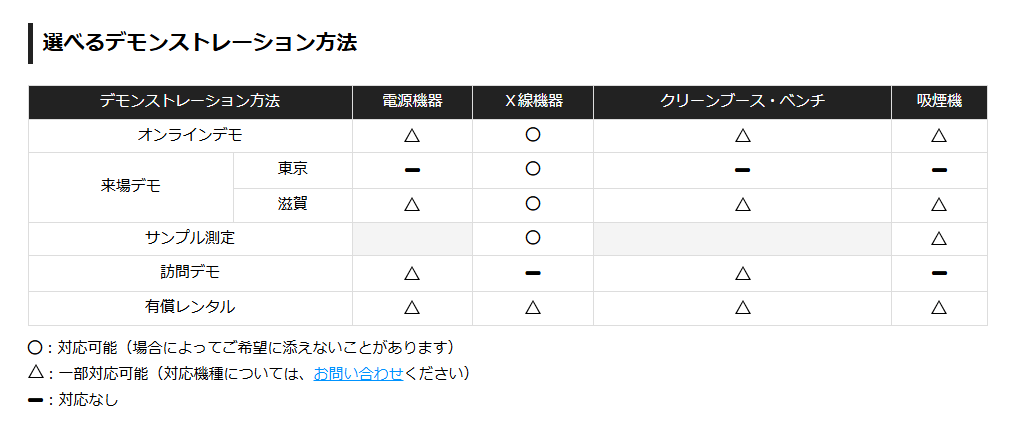Click triangle for クリーンブース・ベンチ 有償レンタル

pyautogui.click(x=743, y=307)
